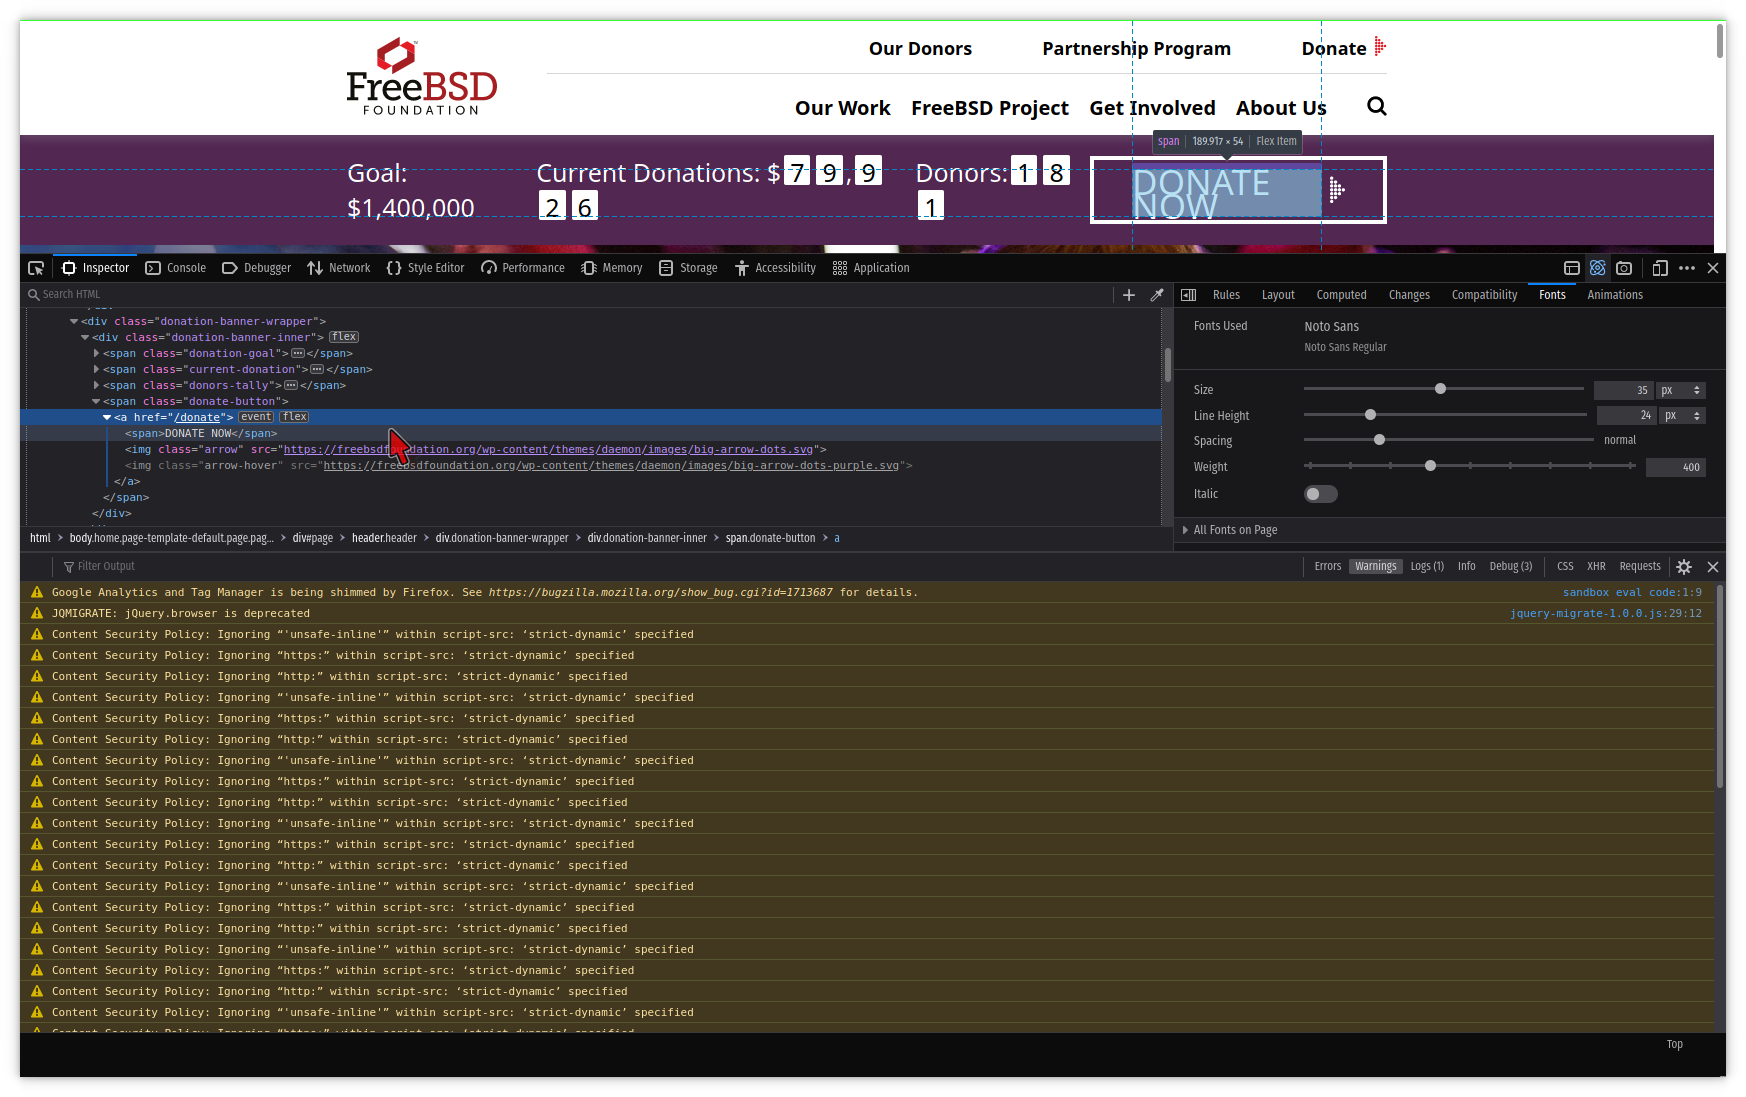1746x1097 pixels.
Task: Toggle the Italic switch
Action: (x=1320, y=494)
